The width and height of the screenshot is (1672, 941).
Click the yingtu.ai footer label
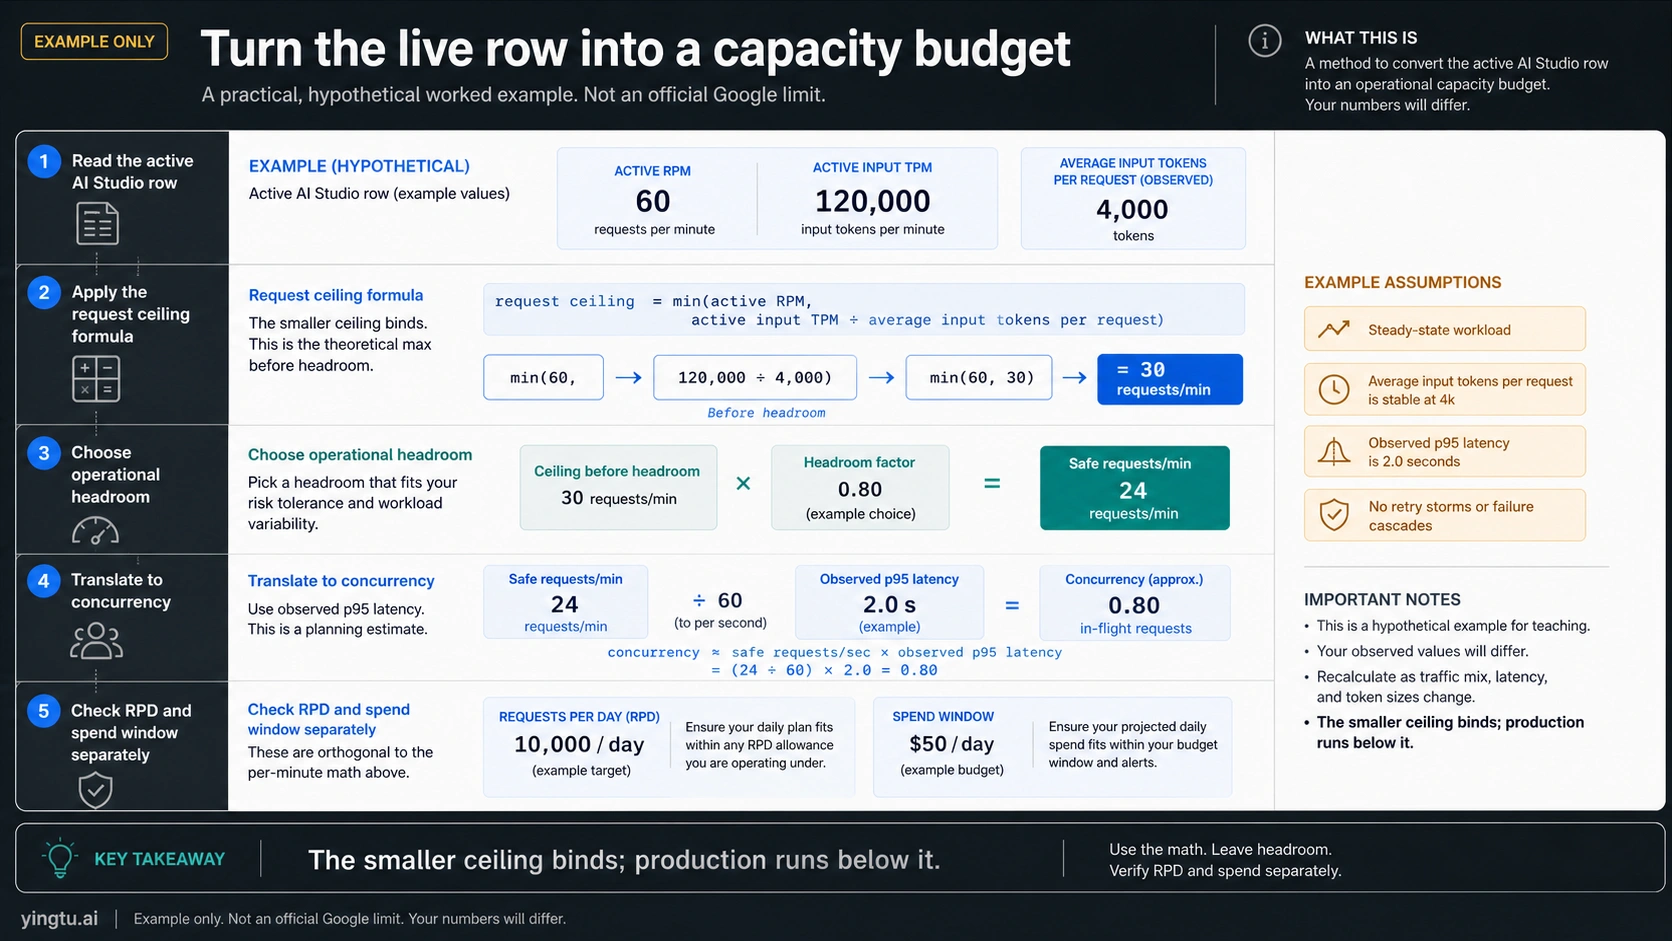[60, 918]
